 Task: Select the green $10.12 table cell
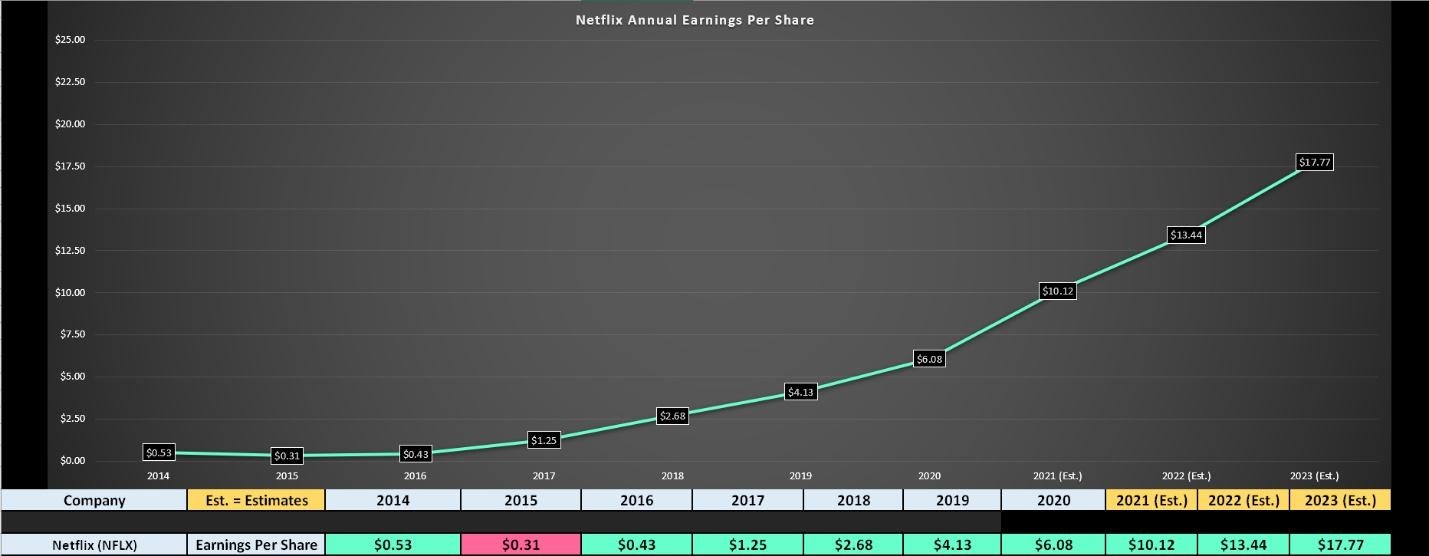(x=1151, y=545)
